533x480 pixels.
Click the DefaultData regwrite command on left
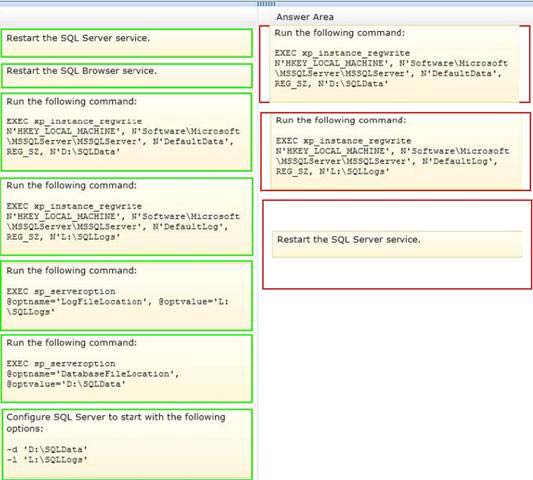coord(126,132)
